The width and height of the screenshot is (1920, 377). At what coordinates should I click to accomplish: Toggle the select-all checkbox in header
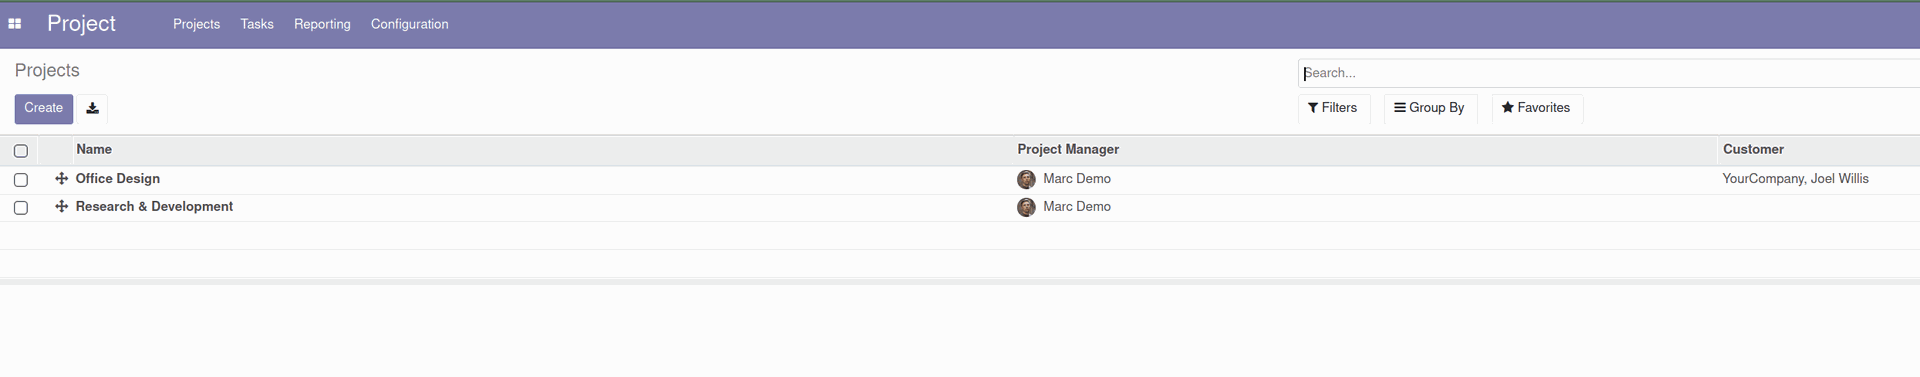point(21,151)
